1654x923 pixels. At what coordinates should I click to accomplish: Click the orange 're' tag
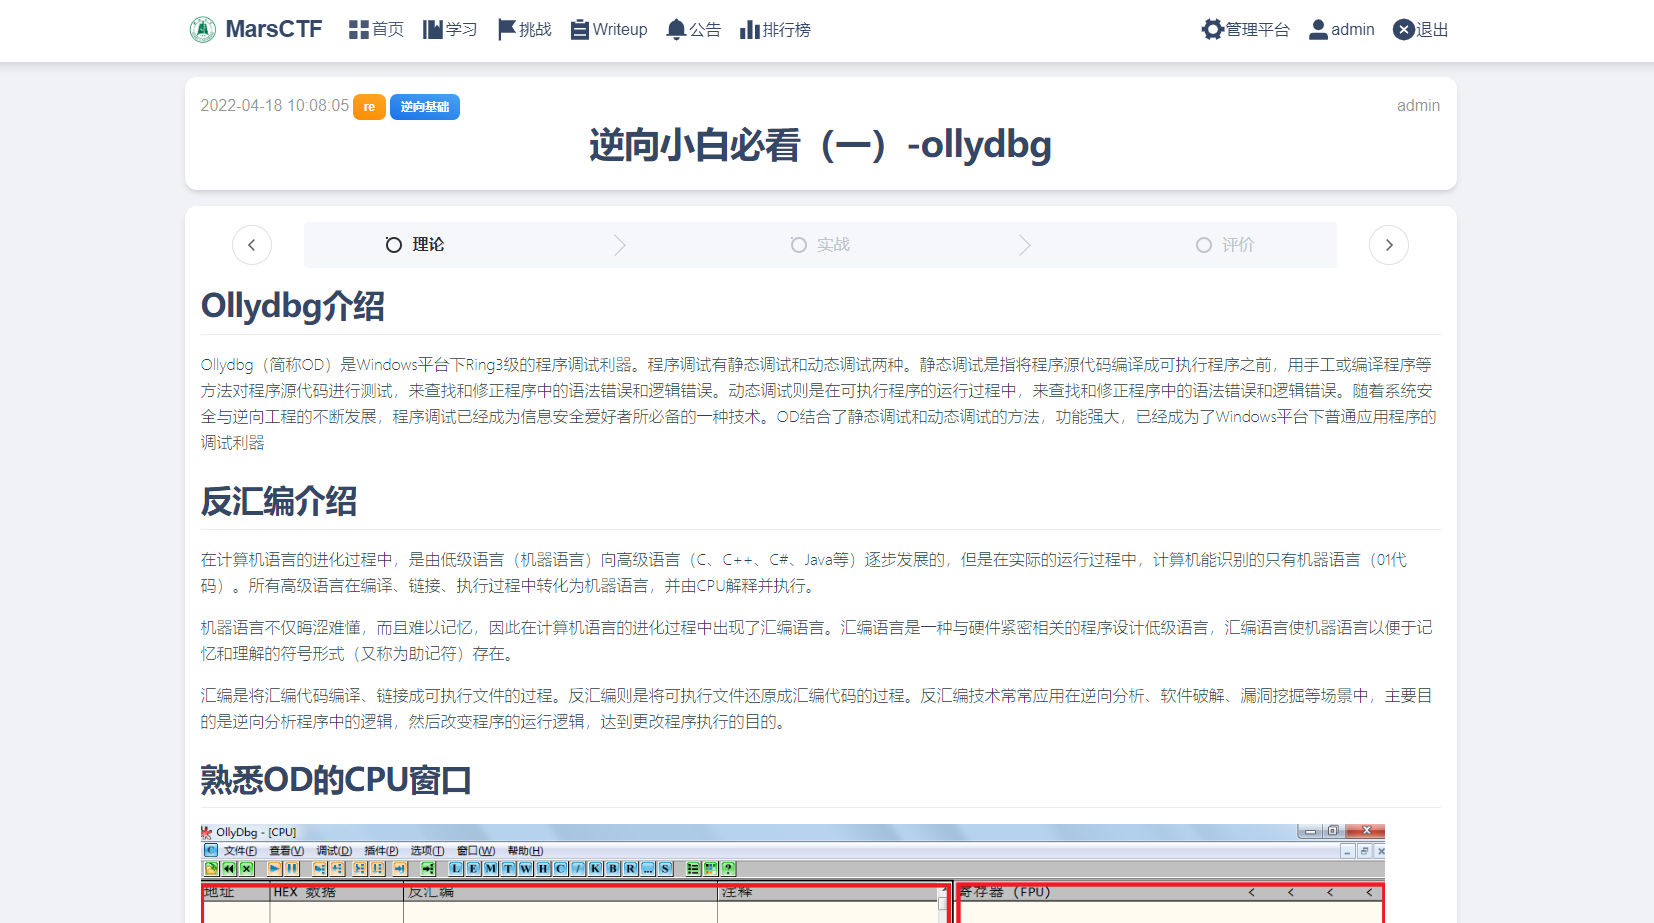coord(369,107)
